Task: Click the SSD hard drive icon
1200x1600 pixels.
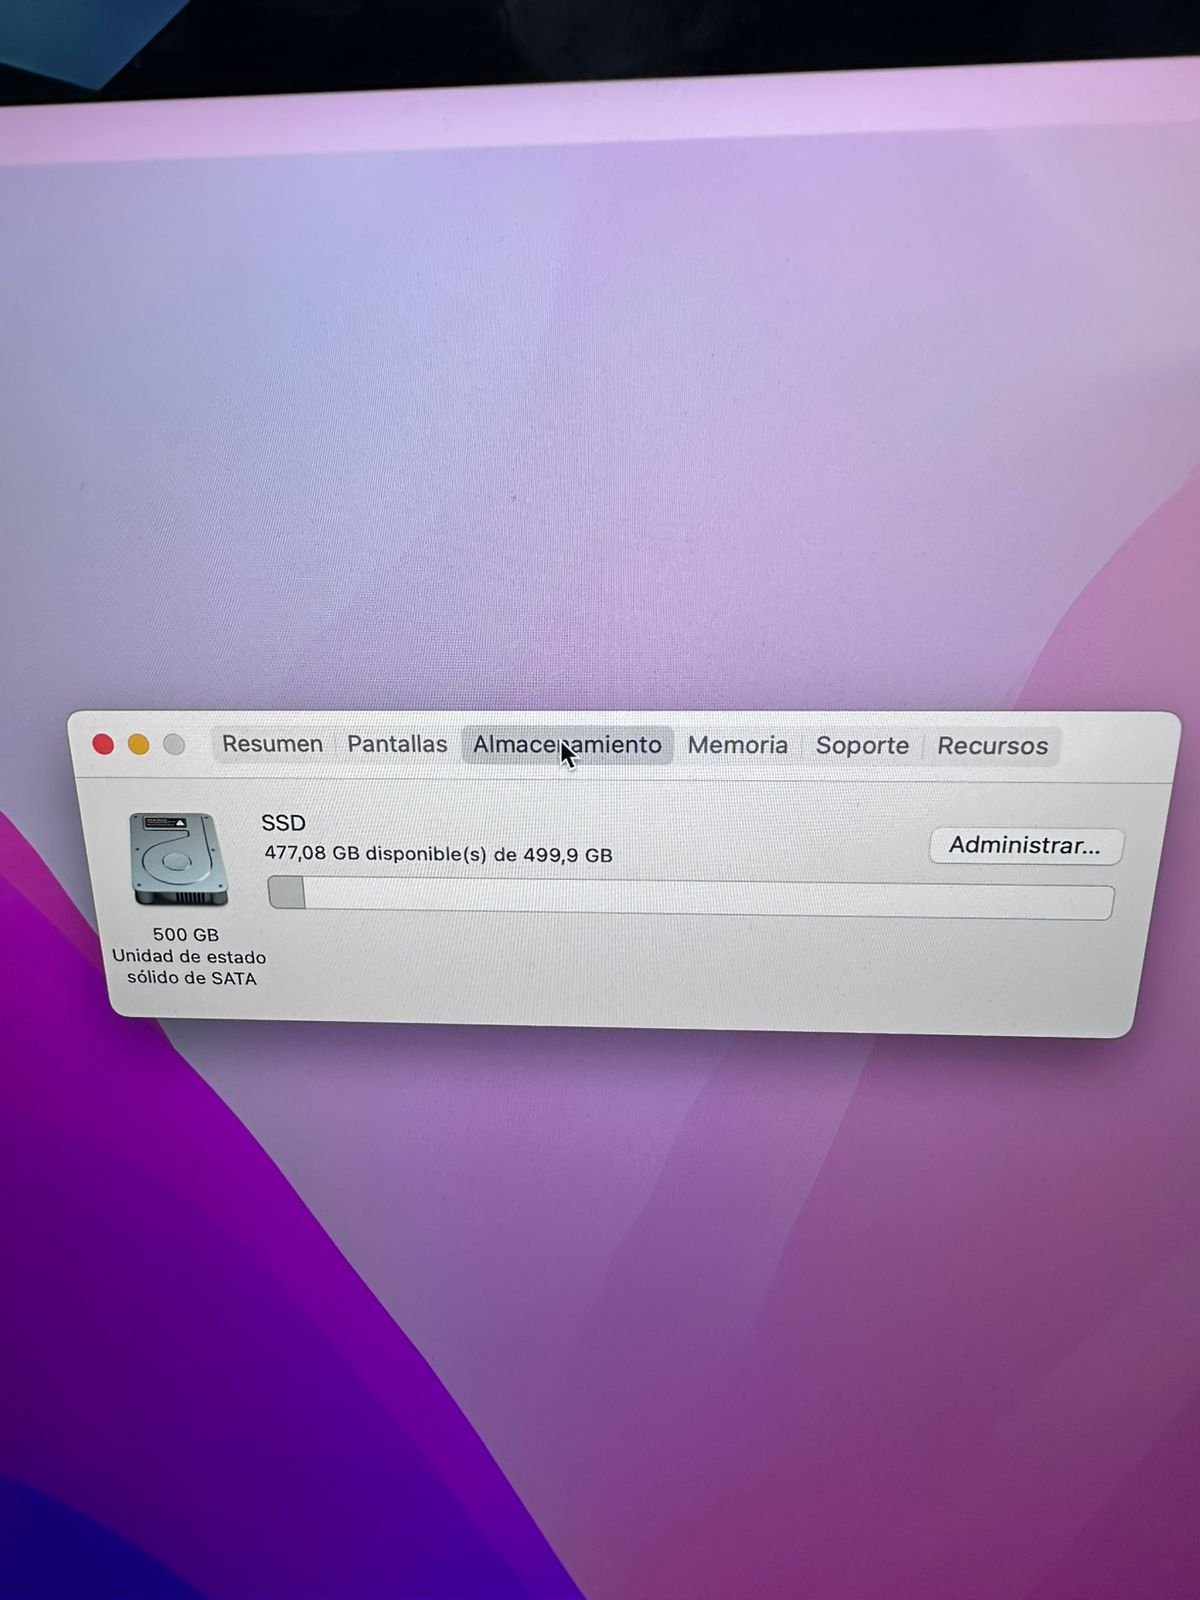Action: pos(179,860)
